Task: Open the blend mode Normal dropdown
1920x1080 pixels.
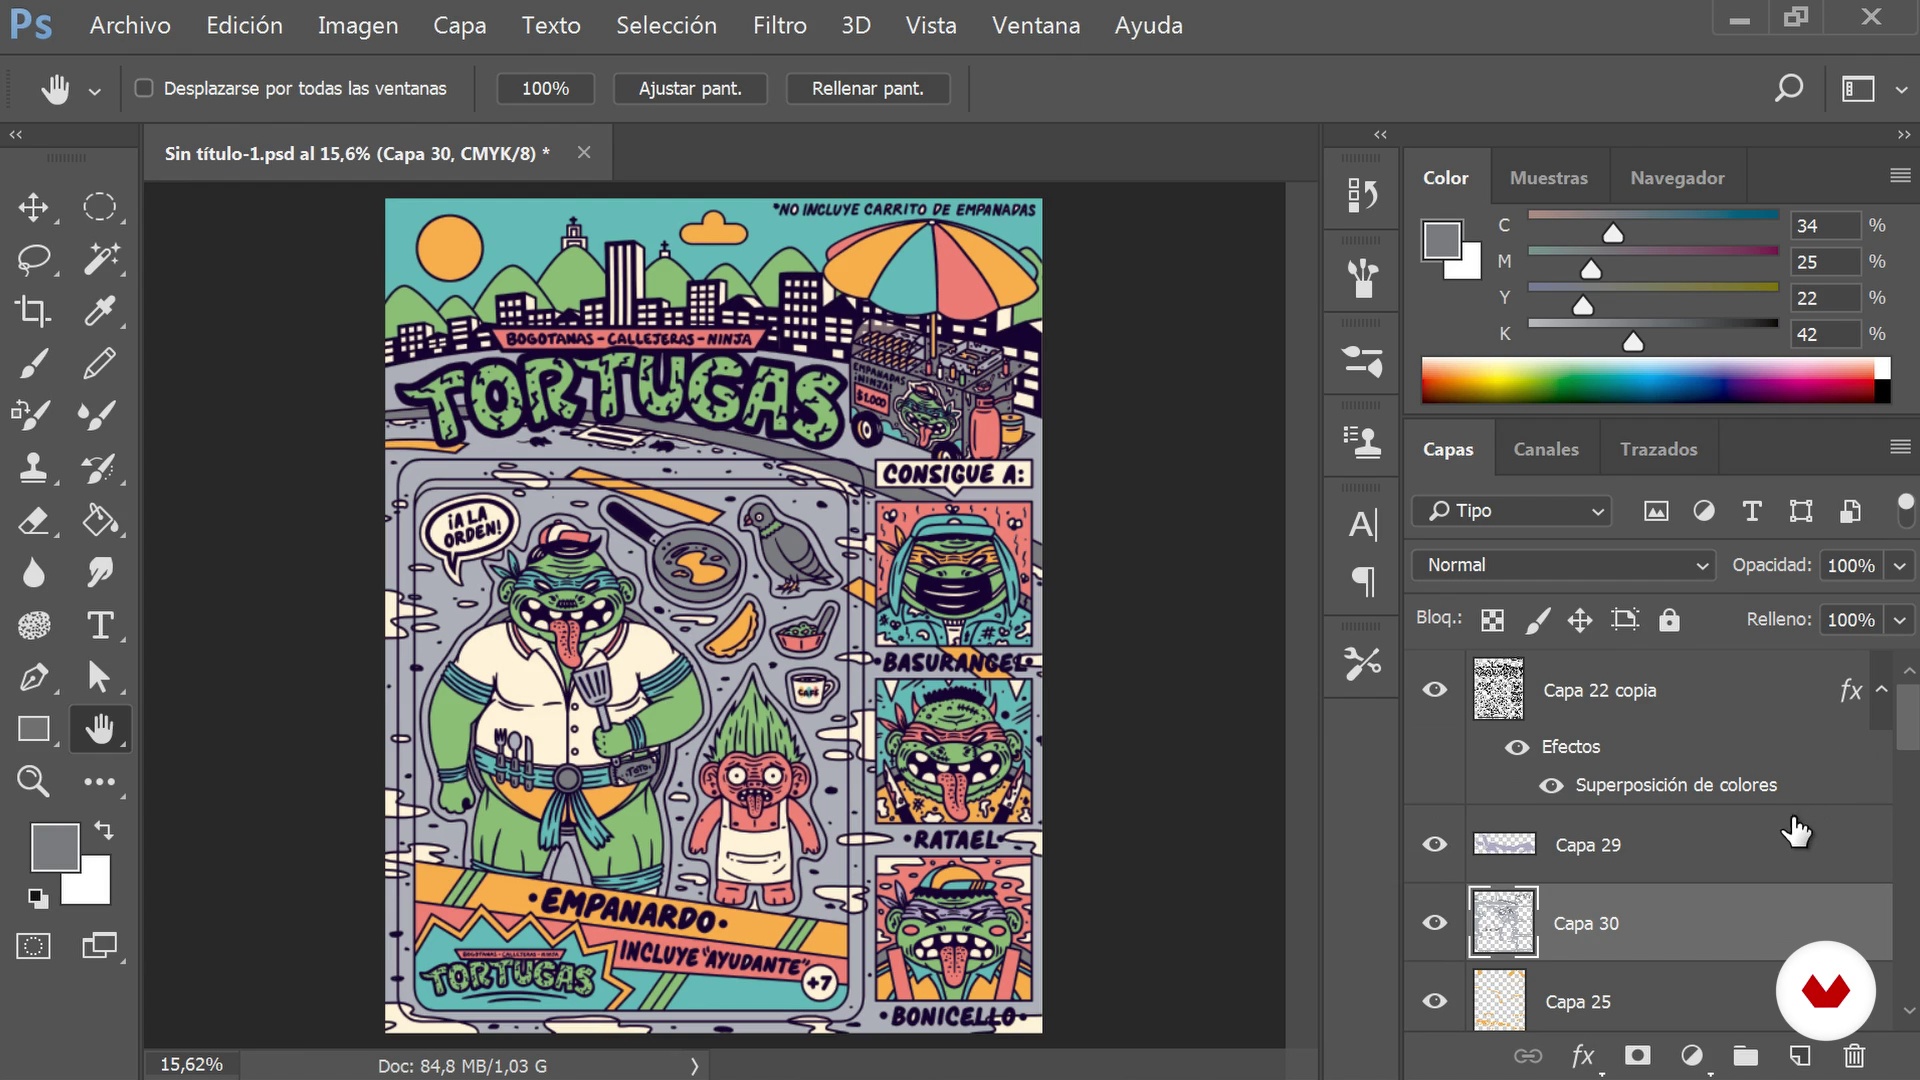Action: tap(1563, 565)
